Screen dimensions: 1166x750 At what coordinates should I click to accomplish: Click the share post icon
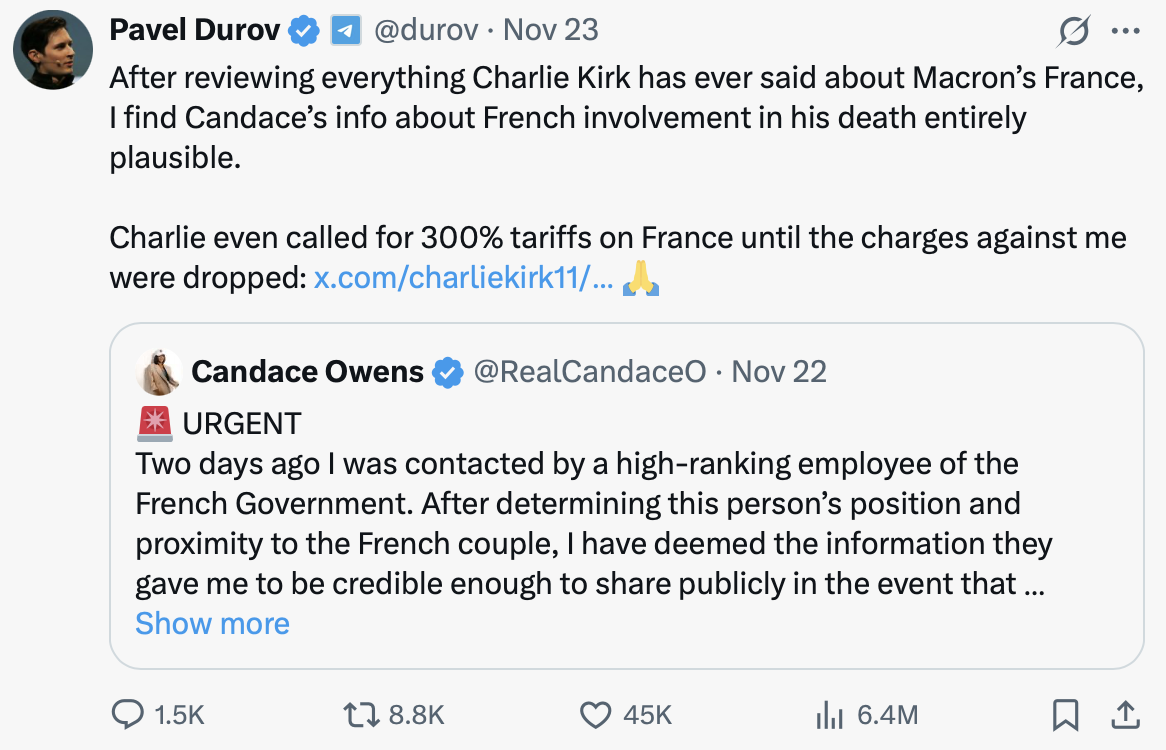[1125, 714]
